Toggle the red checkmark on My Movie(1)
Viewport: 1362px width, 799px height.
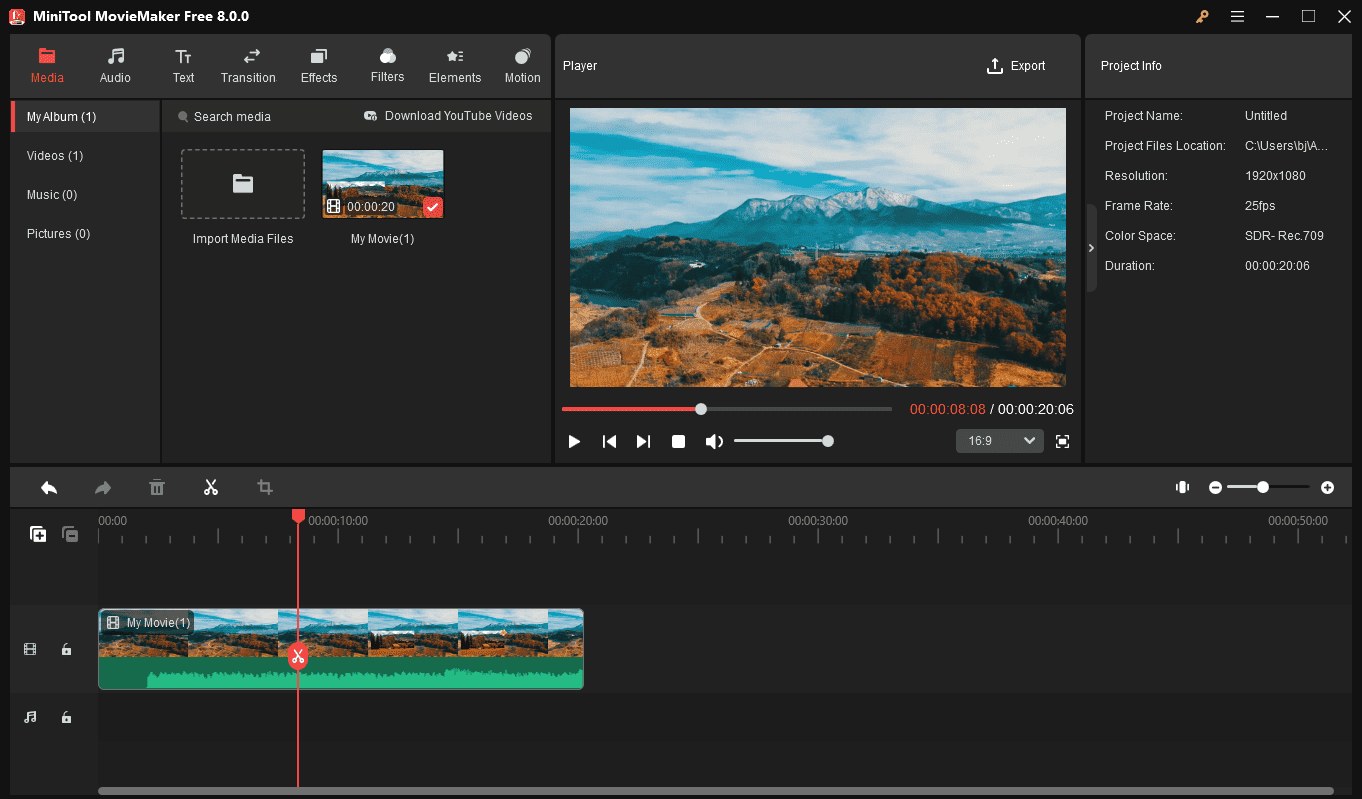(x=432, y=207)
